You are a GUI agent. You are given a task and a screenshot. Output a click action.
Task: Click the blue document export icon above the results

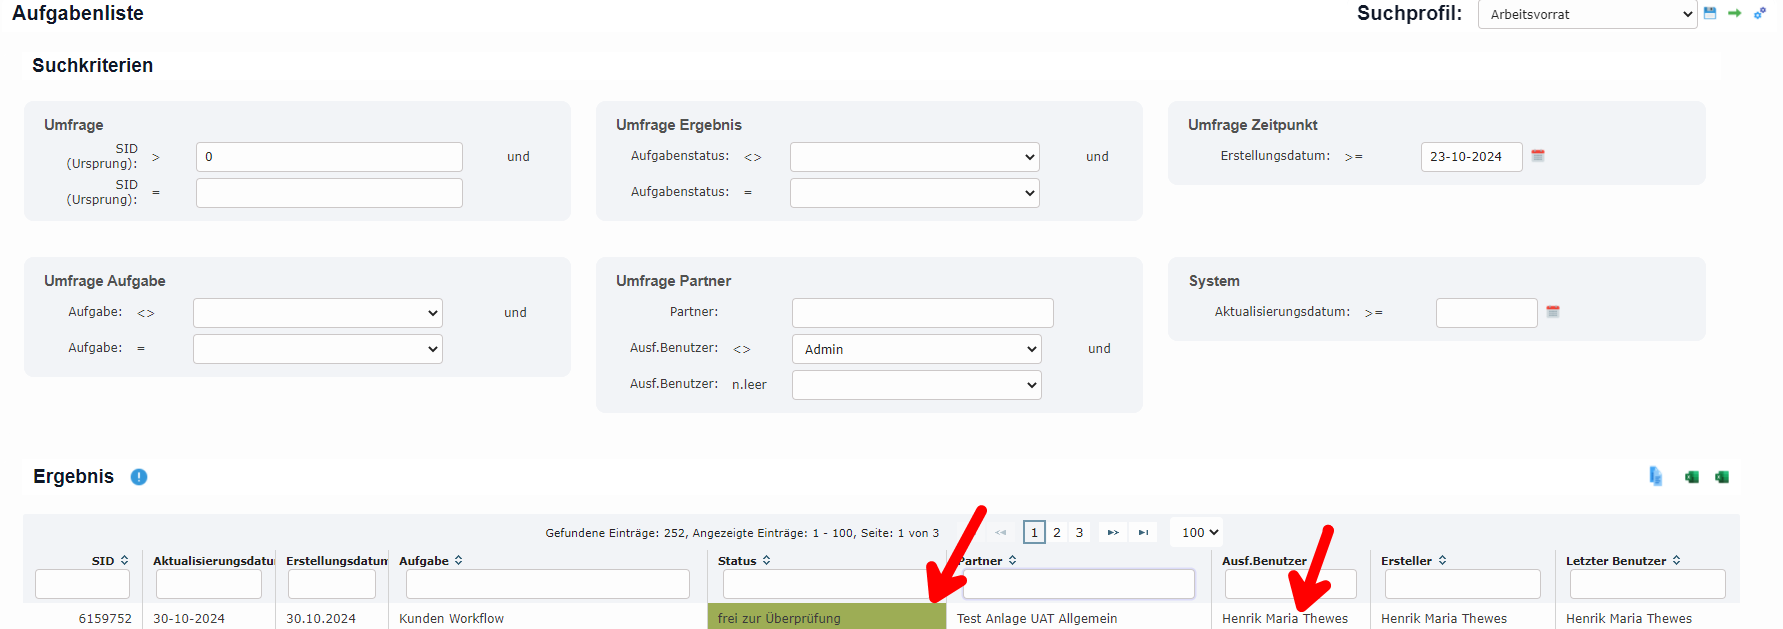1656,477
